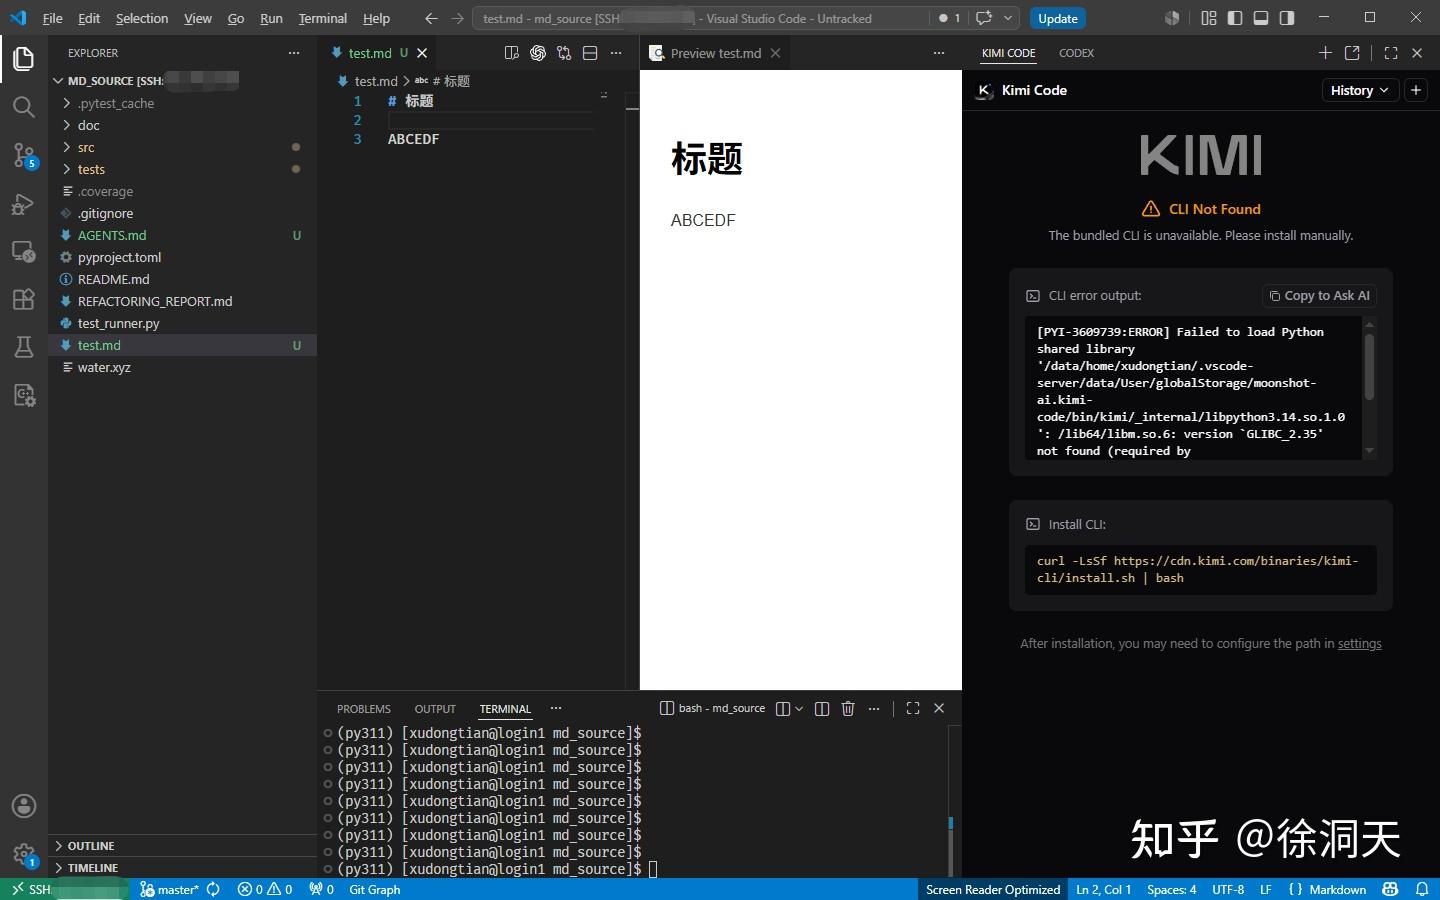
Task: Toggle the secondary side bar
Action: point(1287,18)
